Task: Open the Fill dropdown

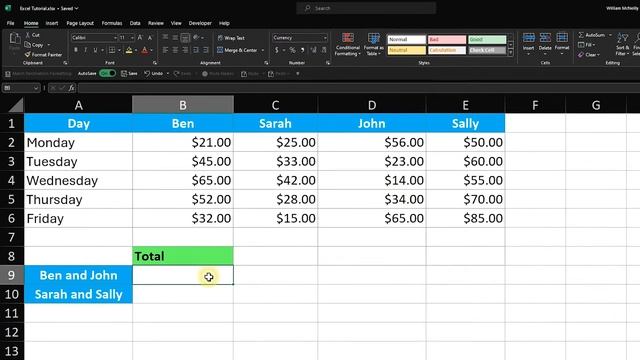Action: point(587,44)
